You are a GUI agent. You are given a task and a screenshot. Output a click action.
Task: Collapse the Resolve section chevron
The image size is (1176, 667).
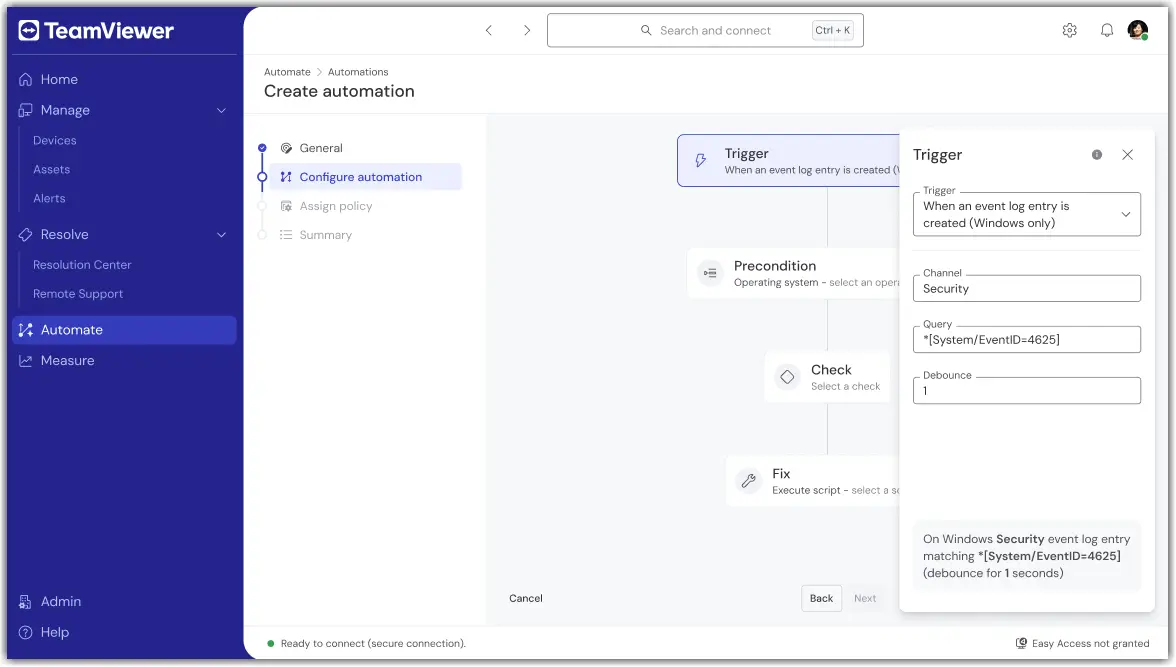(221, 235)
